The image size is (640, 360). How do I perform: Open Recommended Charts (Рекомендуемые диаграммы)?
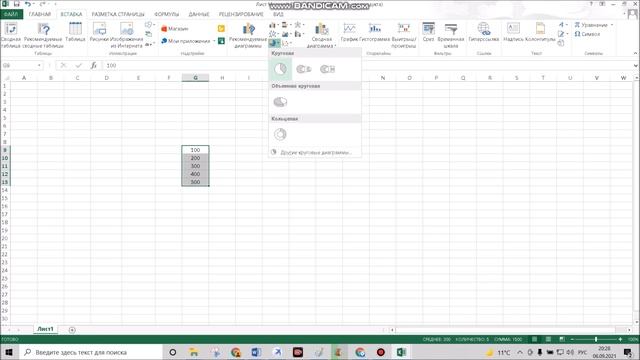pyautogui.click(x=248, y=35)
